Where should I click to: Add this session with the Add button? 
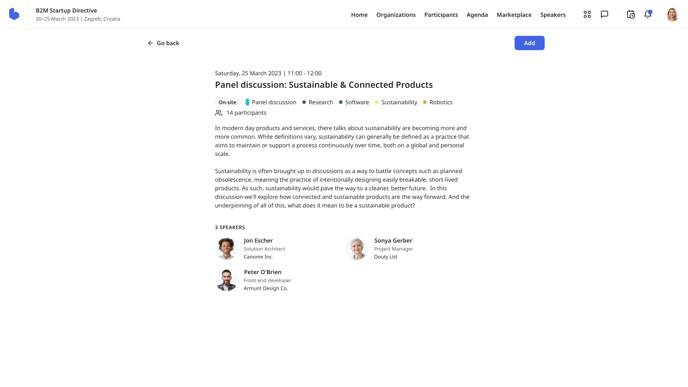click(x=529, y=43)
